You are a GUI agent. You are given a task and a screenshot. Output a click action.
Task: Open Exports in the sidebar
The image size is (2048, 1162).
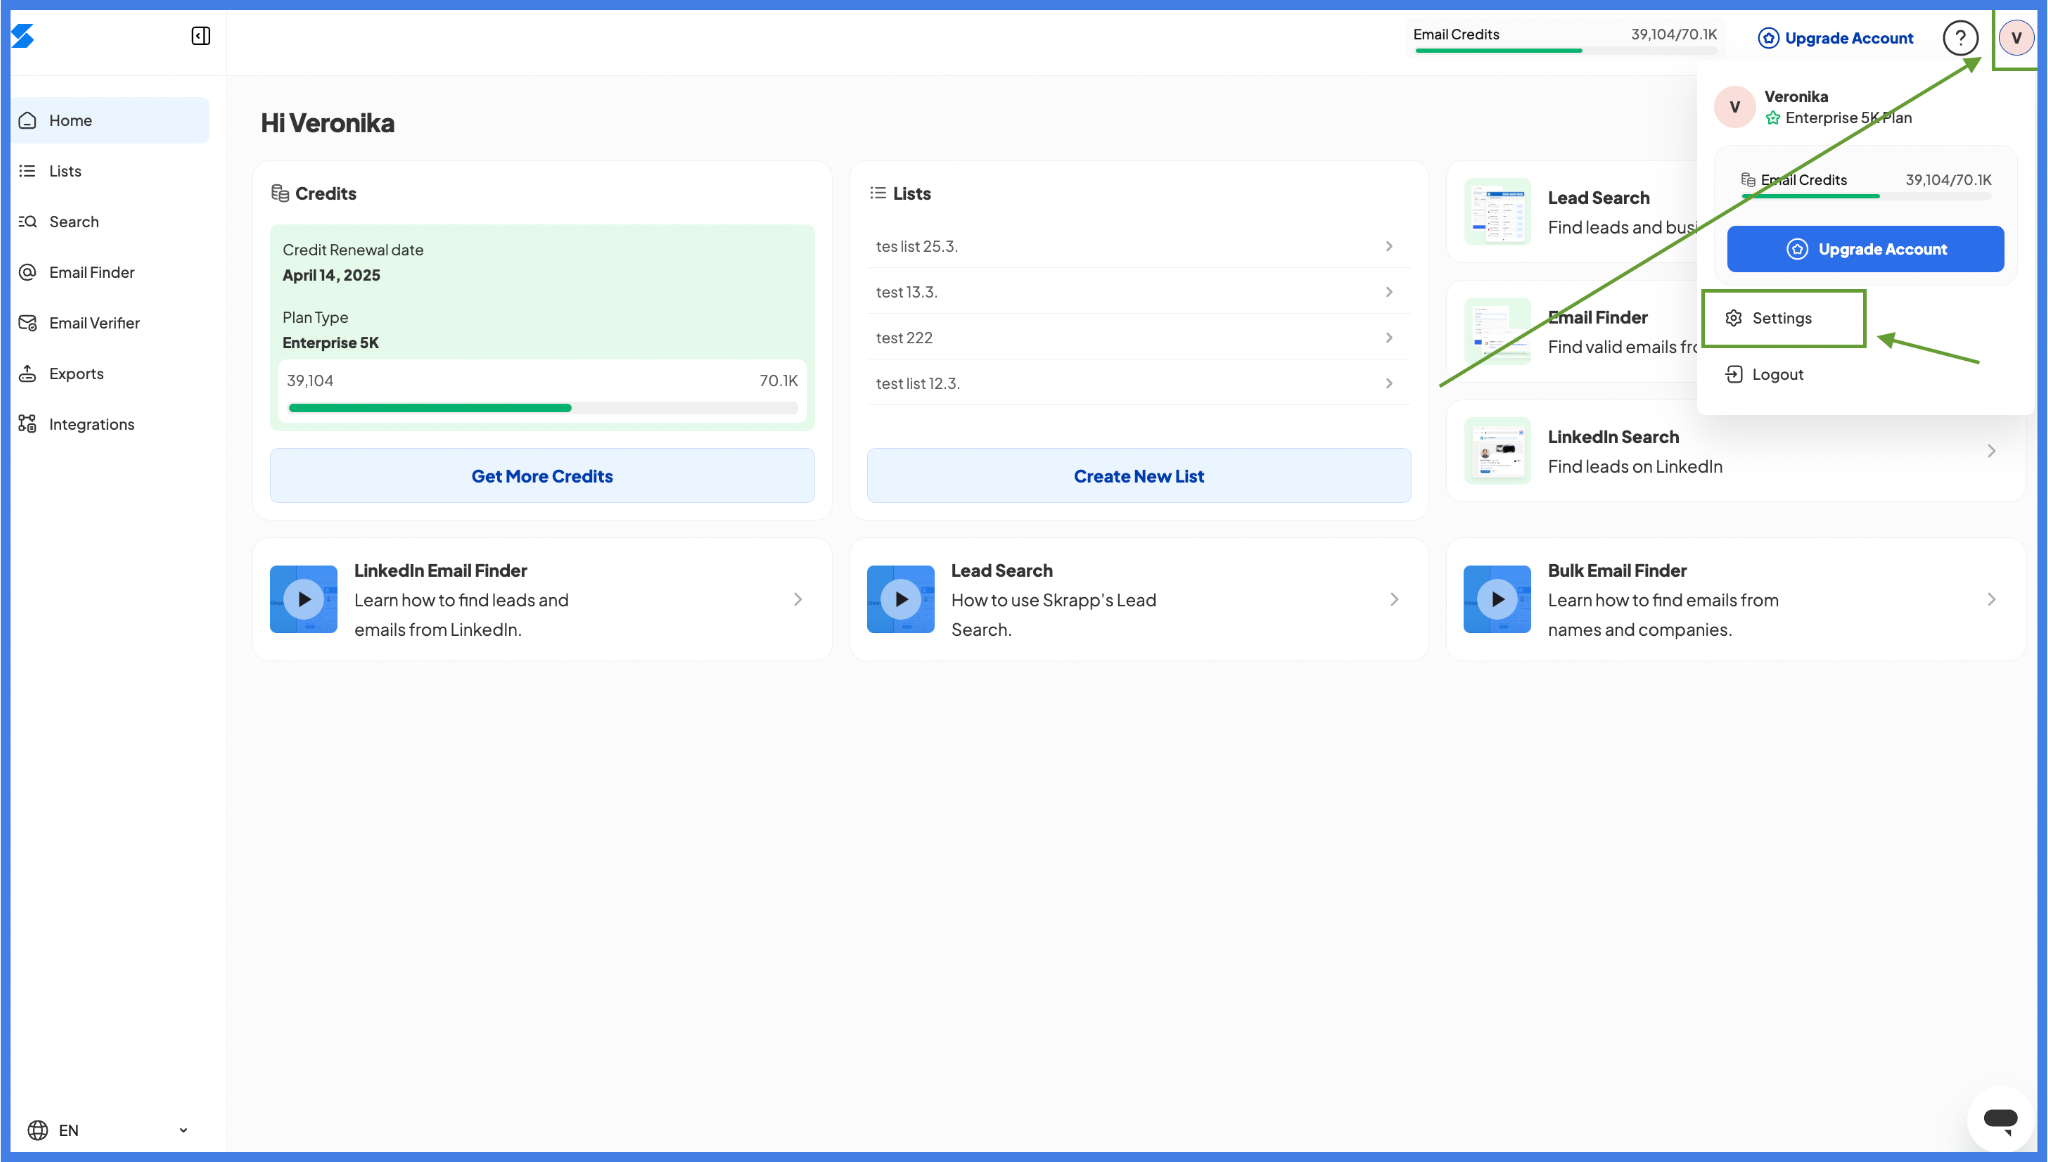coord(111,374)
